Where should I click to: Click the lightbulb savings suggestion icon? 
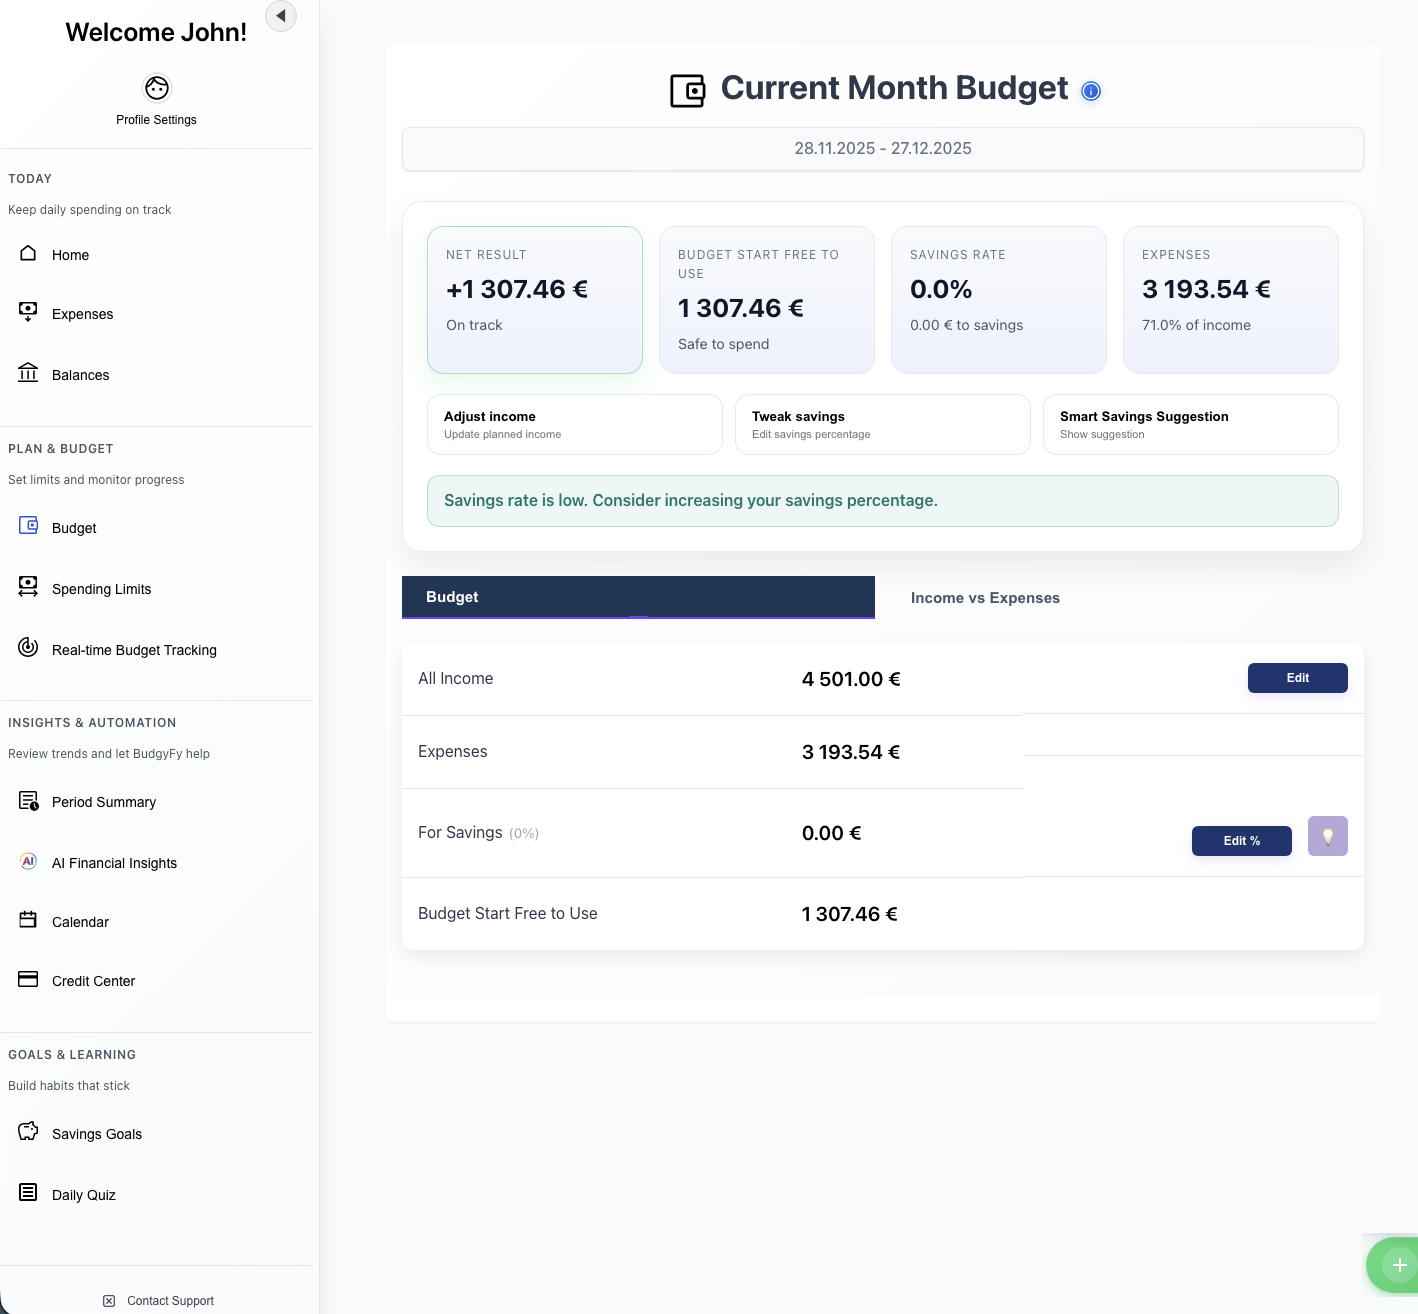point(1327,835)
